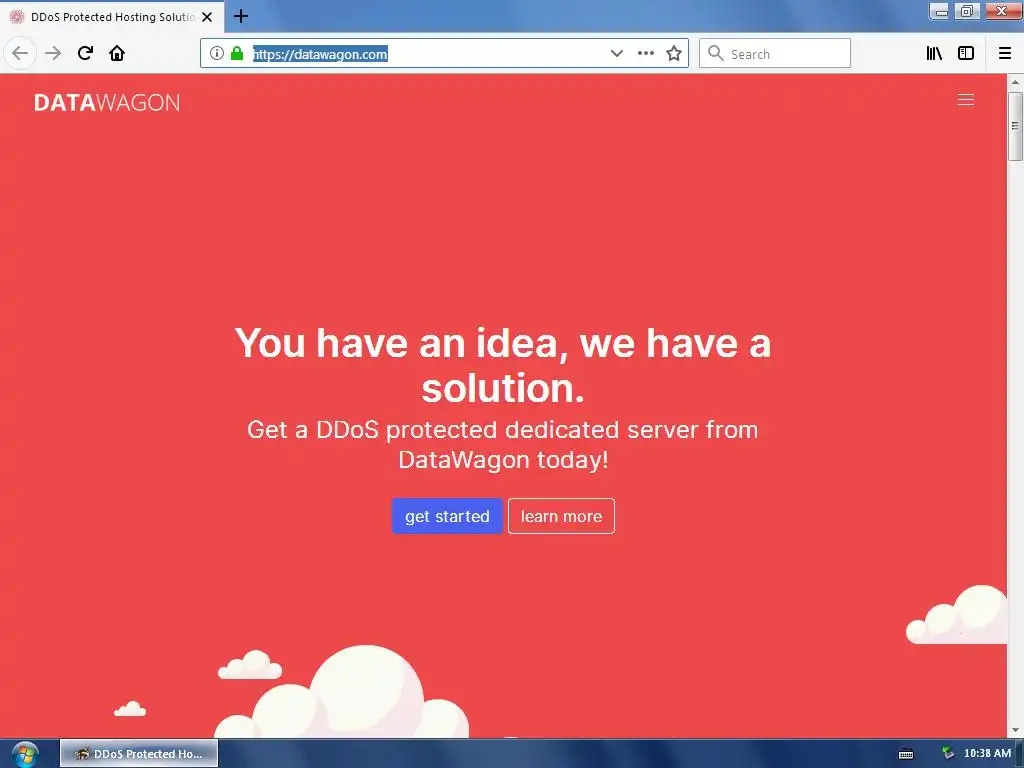
Task: Open page actions three-dot menu
Action: 645,54
